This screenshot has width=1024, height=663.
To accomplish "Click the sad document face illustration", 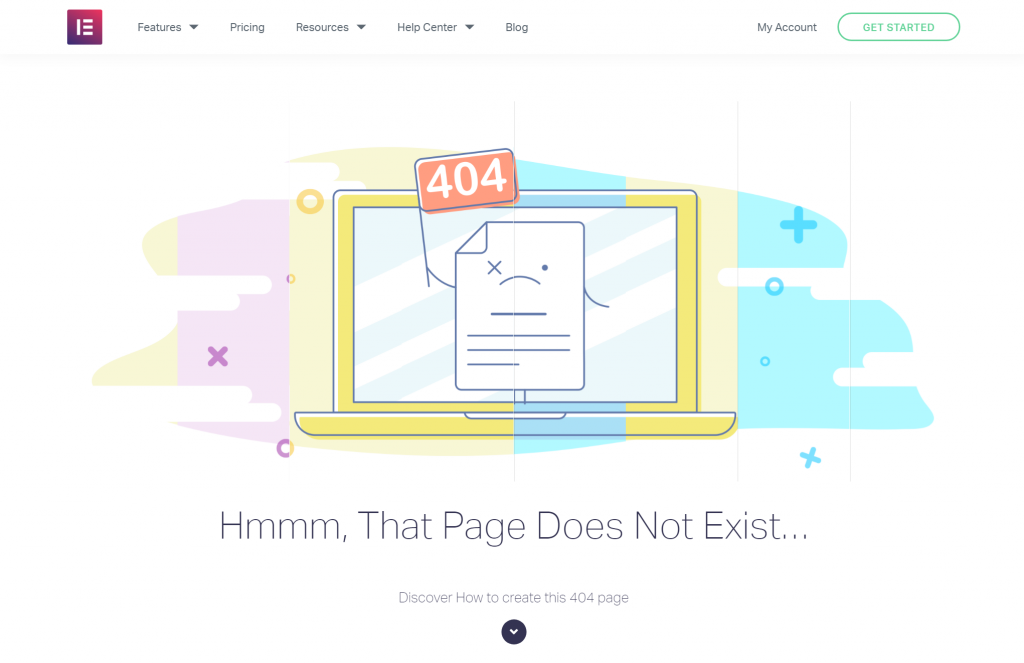I will click(x=520, y=306).
